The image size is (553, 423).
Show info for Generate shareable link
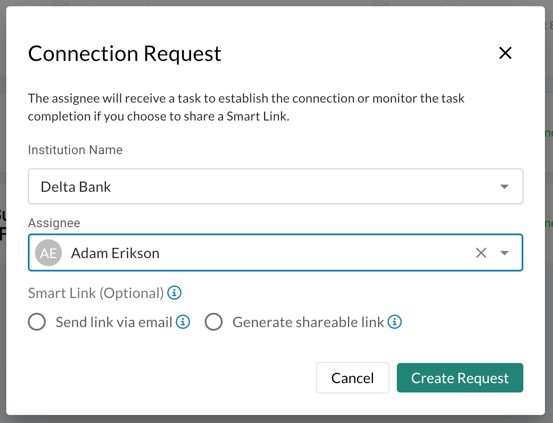point(395,322)
